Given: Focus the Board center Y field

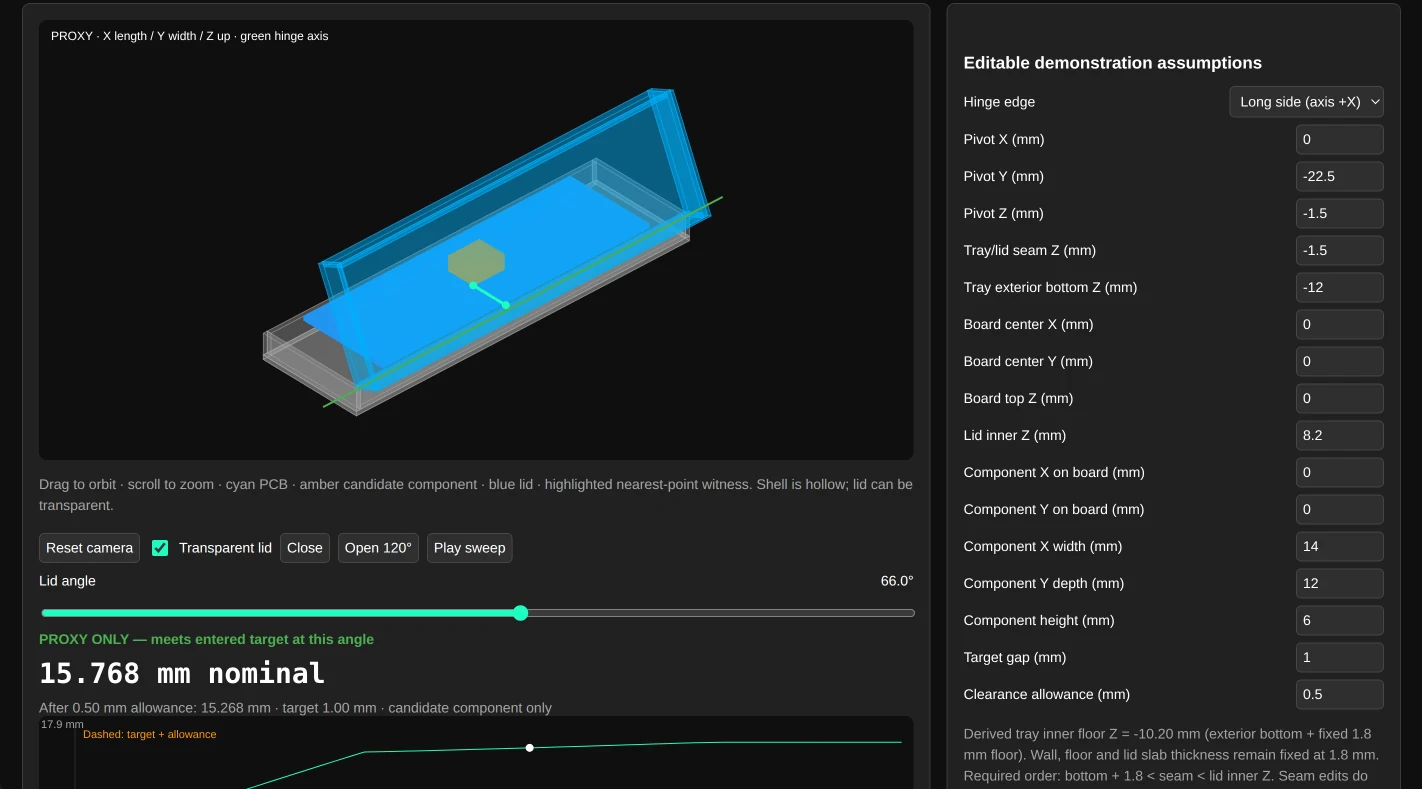Looking at the screenshot, I should point(1339,361).
